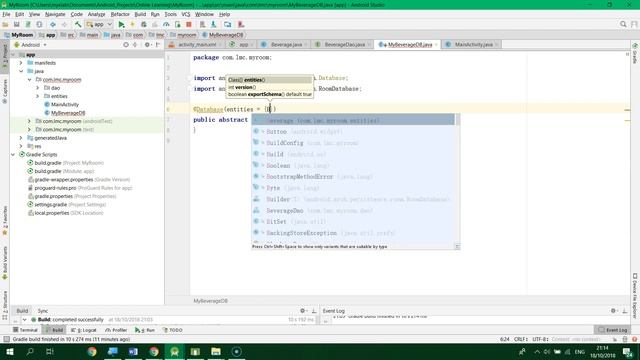Open the File menu
Image resolution: width=640 pixels, height=360 pixels.
6,14
